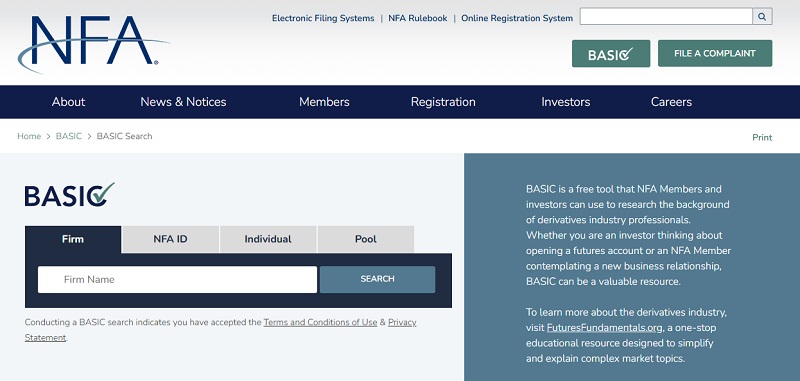
Task: Open the NFA Rulebook link
Action: [417, 18]
